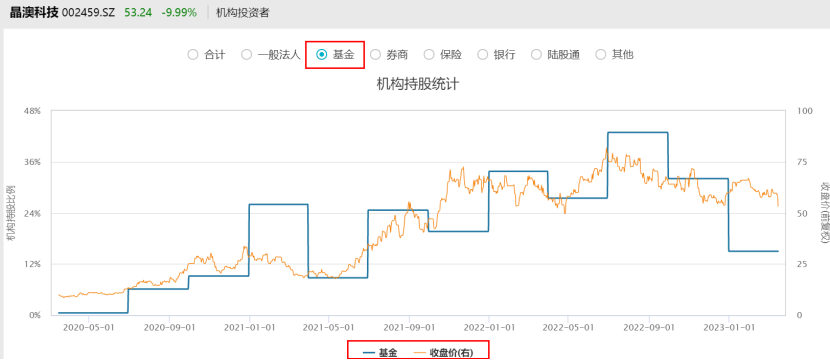830x360 pixels.
Task: Click the 2020-09-01 x-axis label
Action: coord(169,327)
